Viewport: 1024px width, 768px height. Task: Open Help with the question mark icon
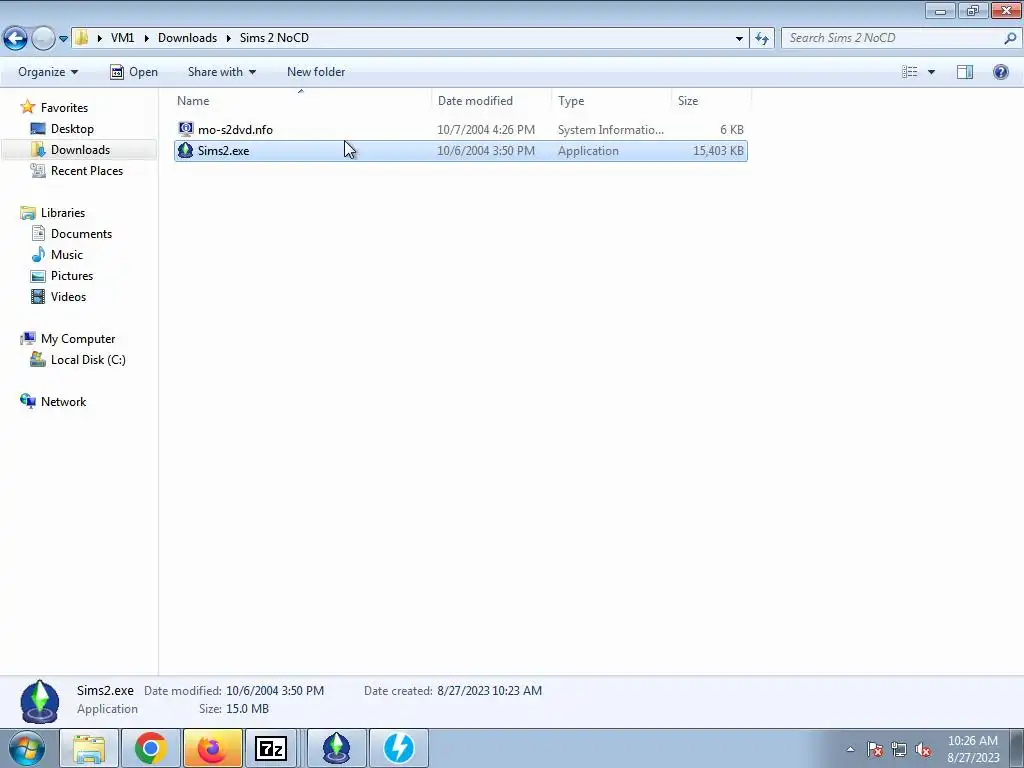(x=1000, y=72)
